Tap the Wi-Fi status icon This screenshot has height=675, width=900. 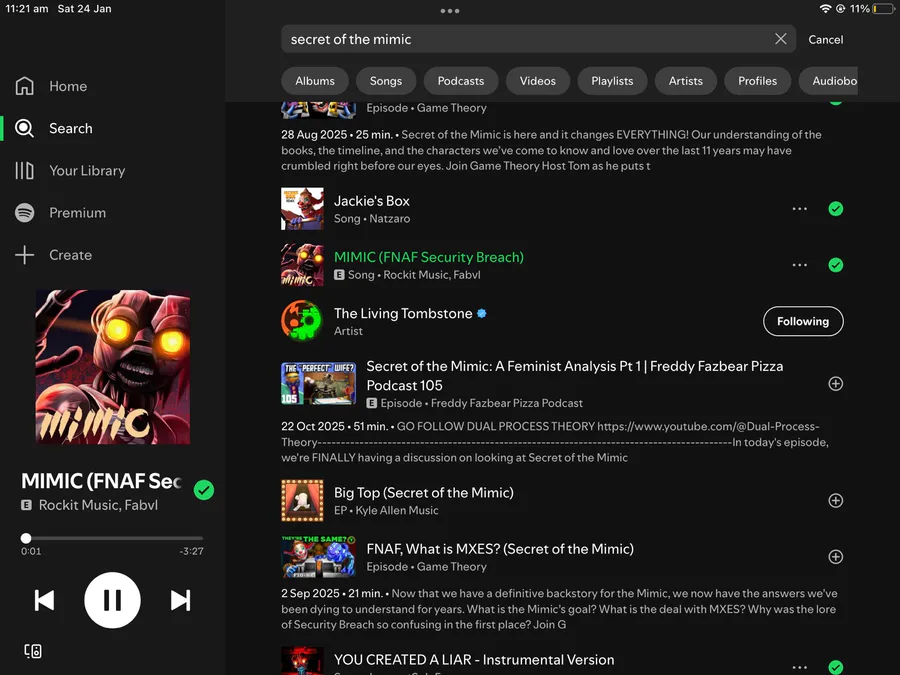[825, 9]
